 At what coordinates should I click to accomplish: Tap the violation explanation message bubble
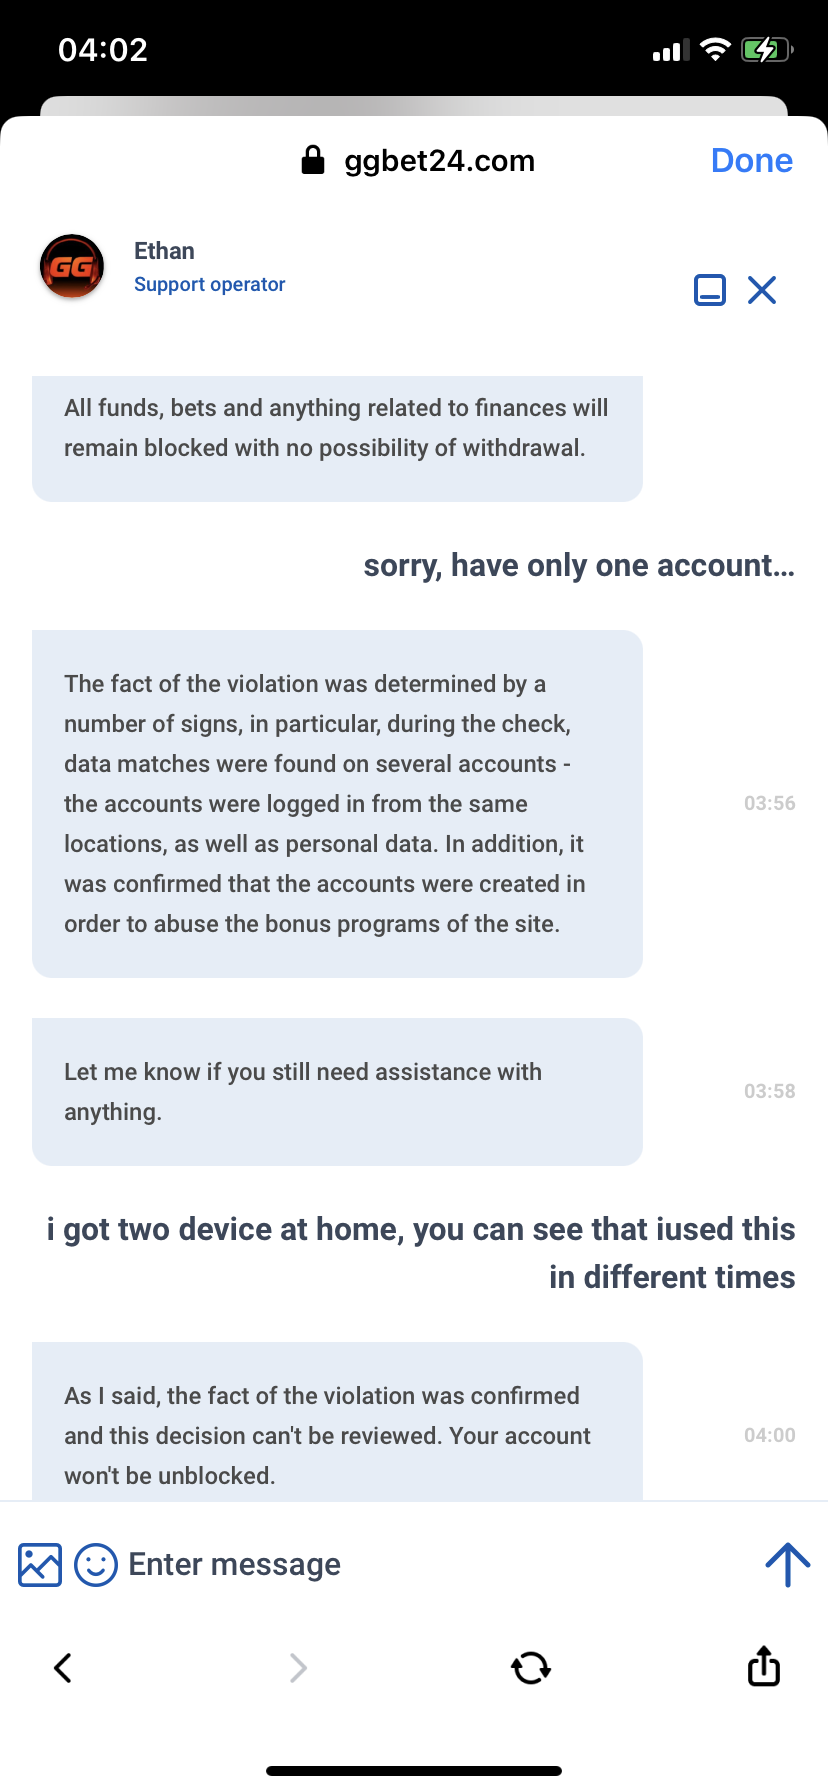pos(337,804)
